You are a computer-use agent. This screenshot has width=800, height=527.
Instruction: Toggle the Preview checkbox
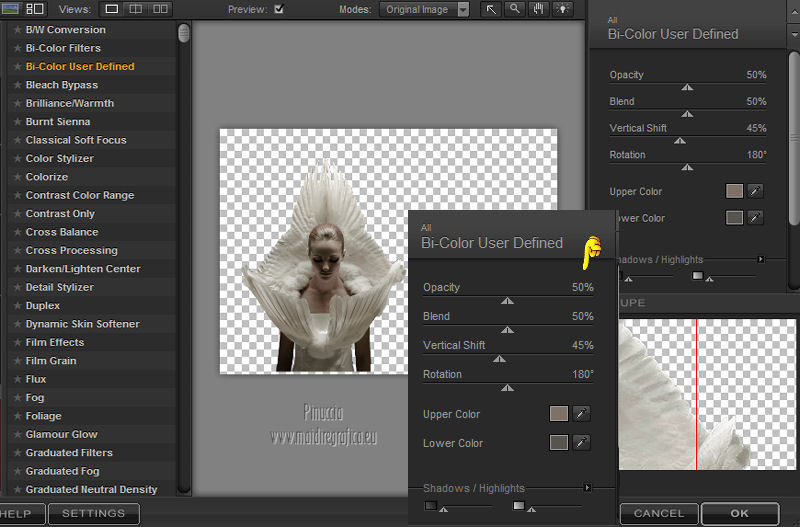point(279,9)
